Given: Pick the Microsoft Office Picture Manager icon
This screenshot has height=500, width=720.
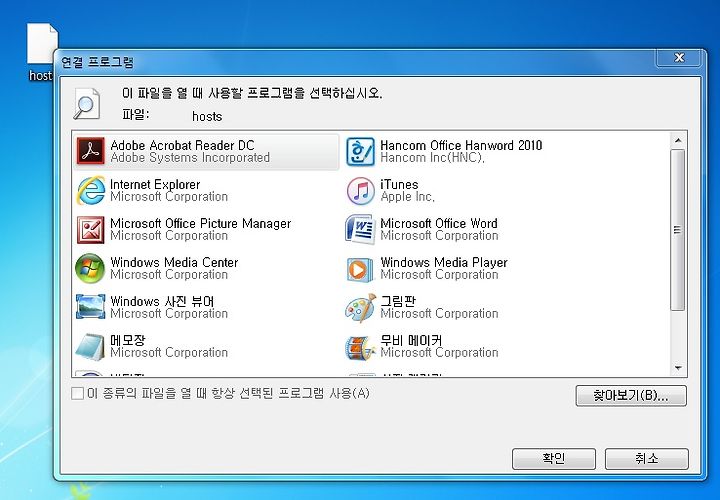Looking at the screenshot, I should point(90,230).
